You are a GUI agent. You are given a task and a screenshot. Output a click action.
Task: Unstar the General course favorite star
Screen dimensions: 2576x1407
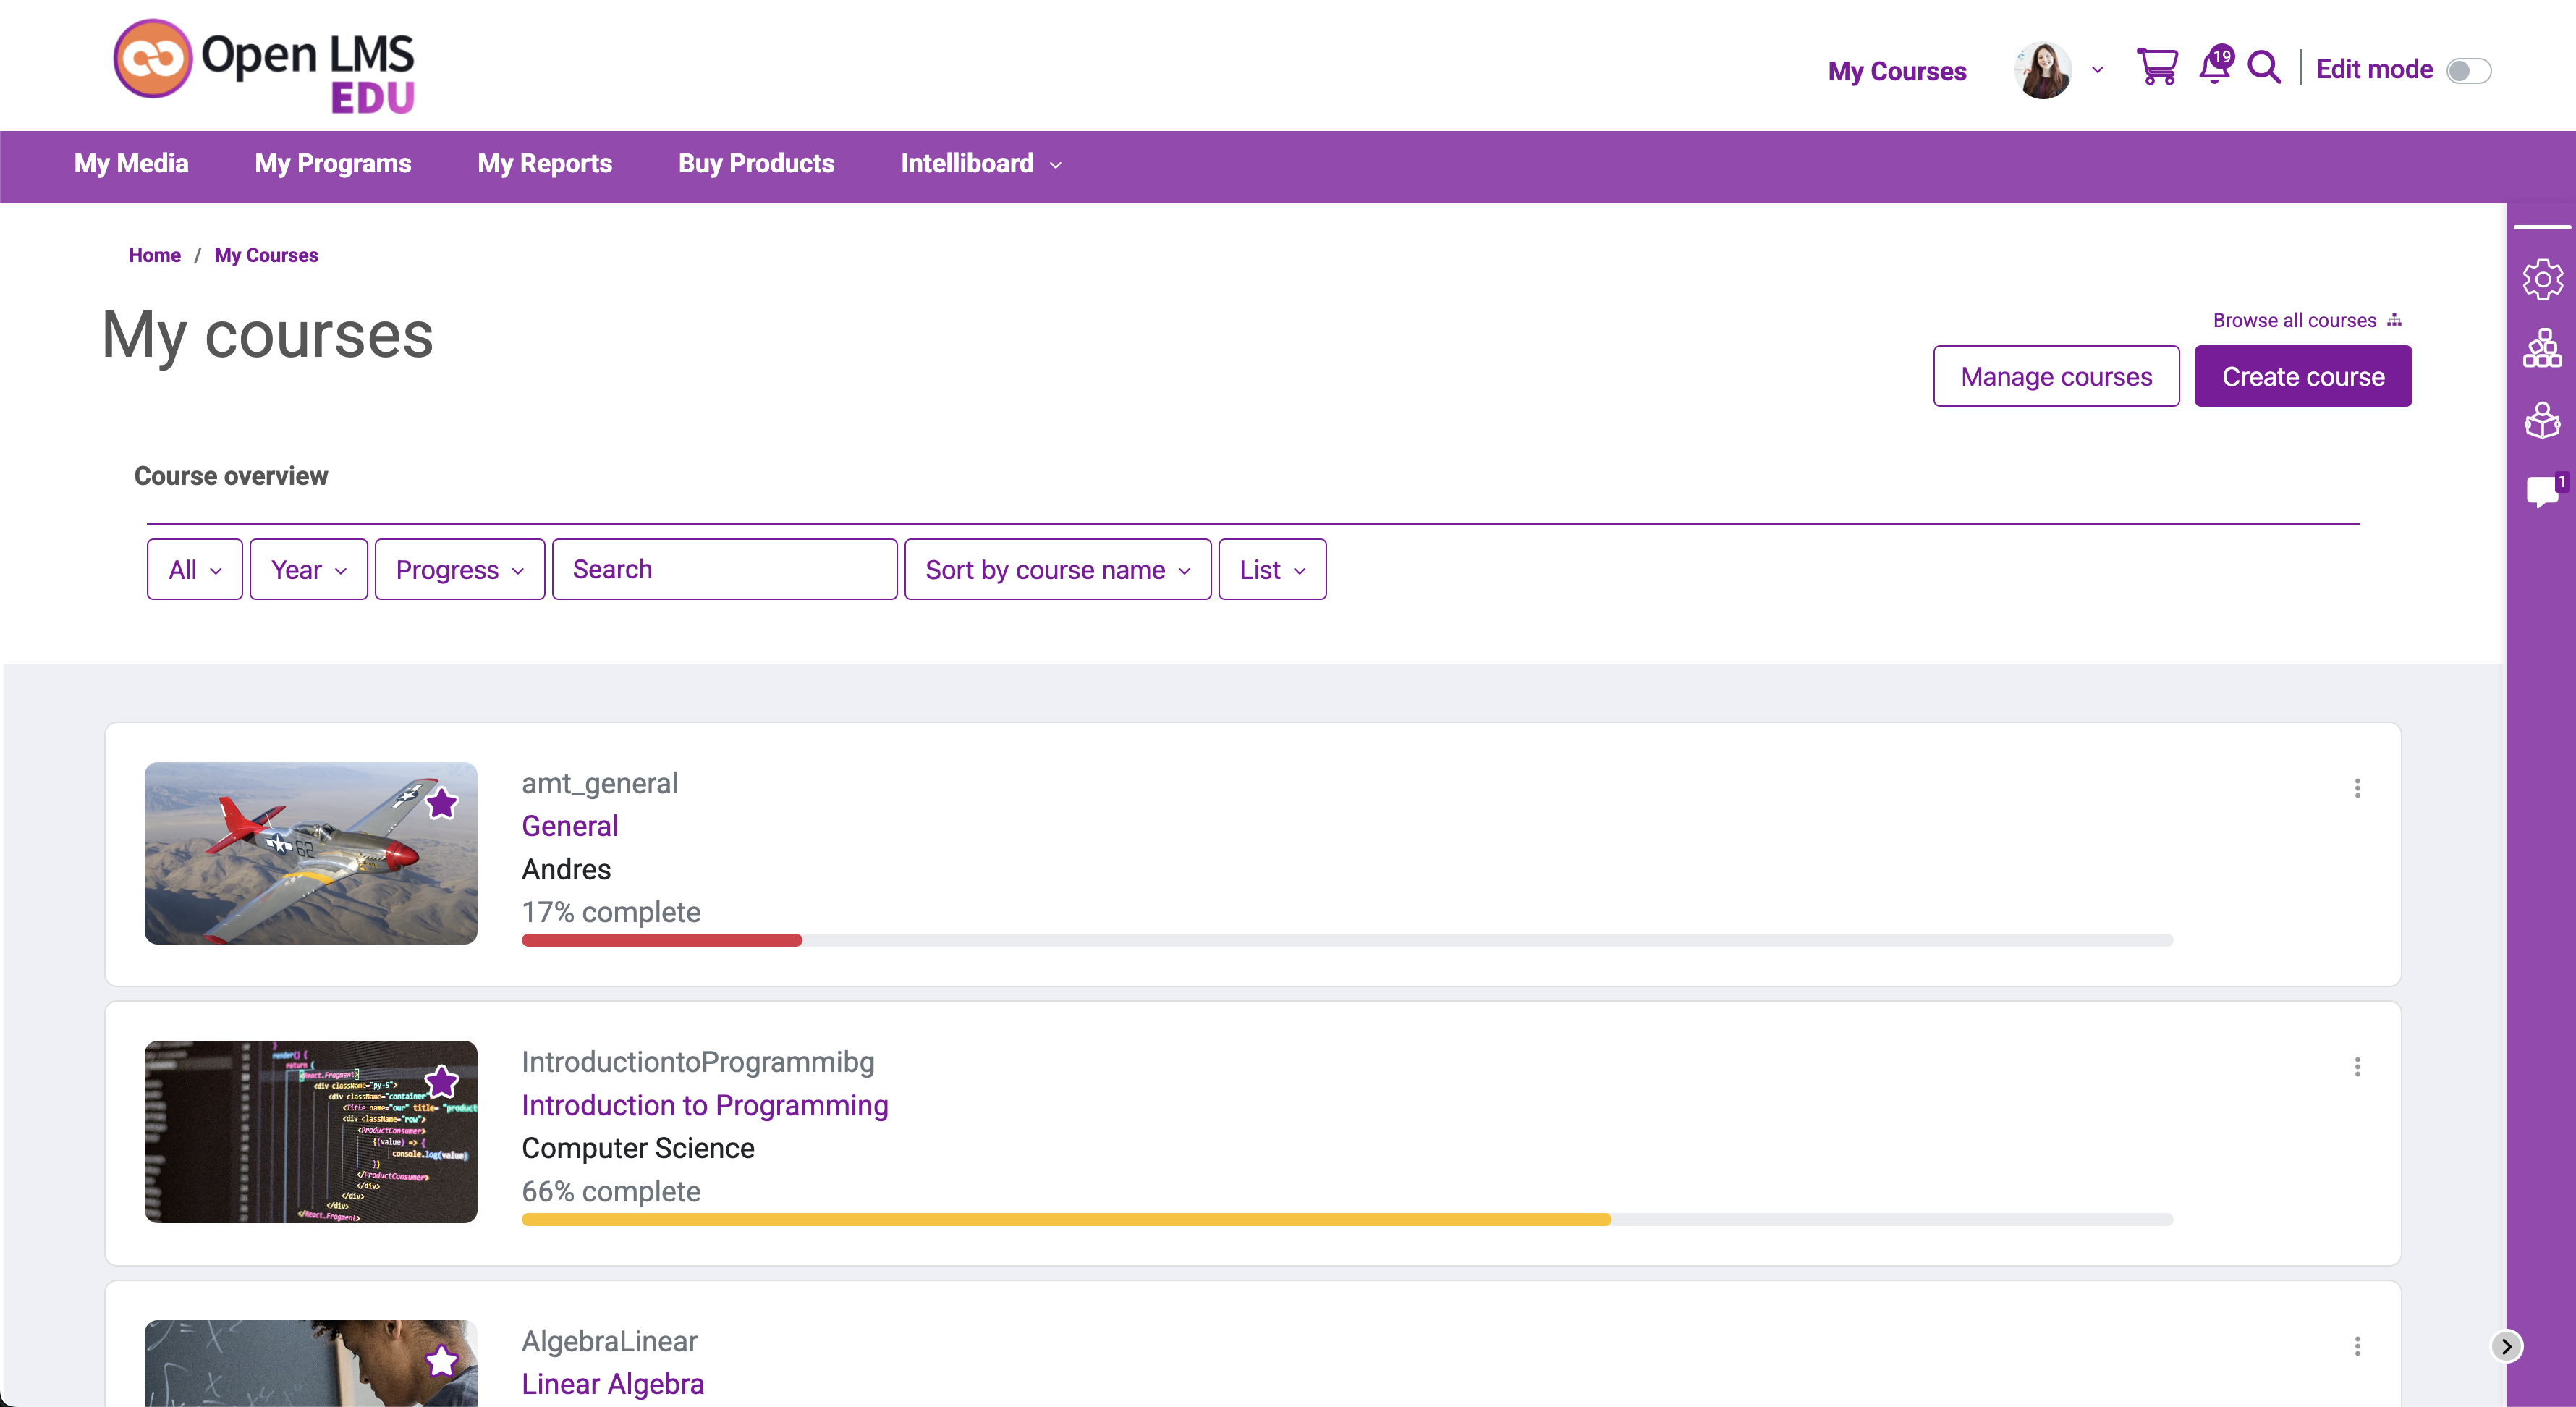pyautogui.click(x=441, y=803)
